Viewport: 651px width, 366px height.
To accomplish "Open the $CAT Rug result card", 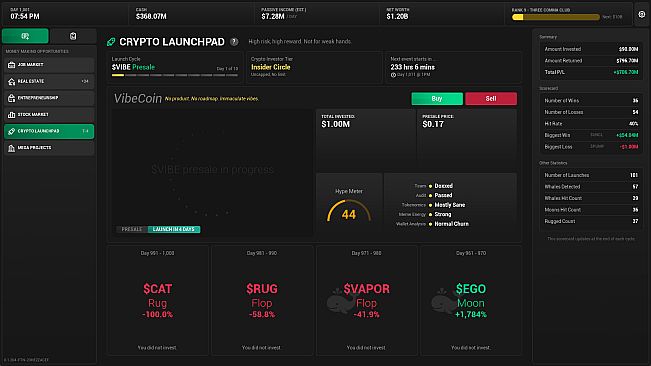I will pyautogui.click(x=157, y=300).
